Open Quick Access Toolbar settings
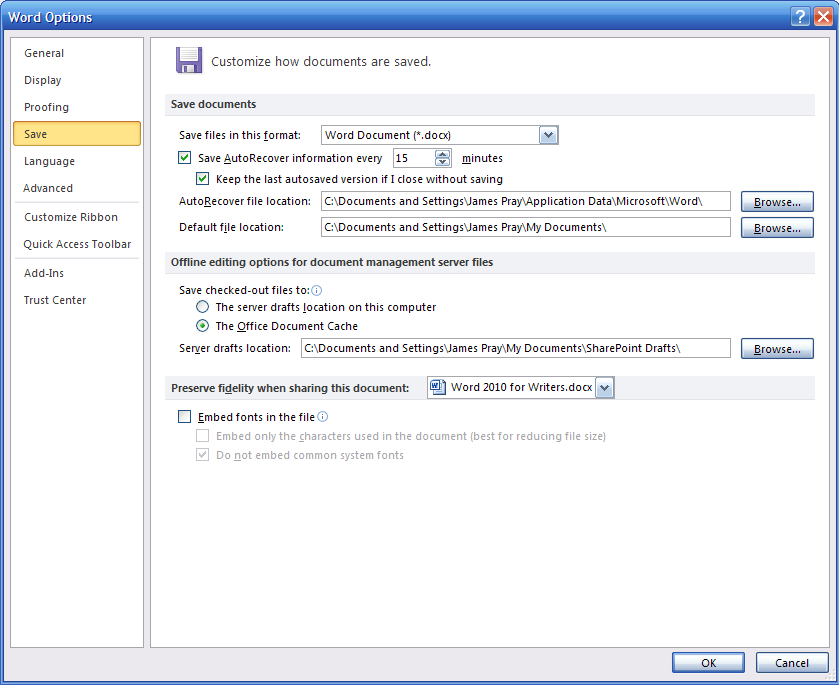Viewport: 839px width, 685px height. tap(77, 244)
